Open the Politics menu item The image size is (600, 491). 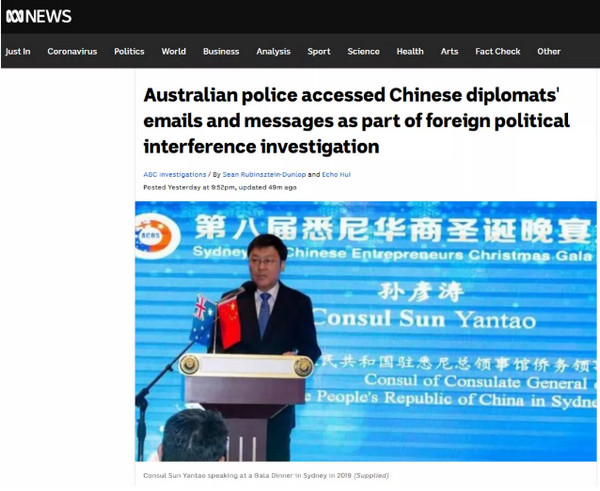pos(129,52)
